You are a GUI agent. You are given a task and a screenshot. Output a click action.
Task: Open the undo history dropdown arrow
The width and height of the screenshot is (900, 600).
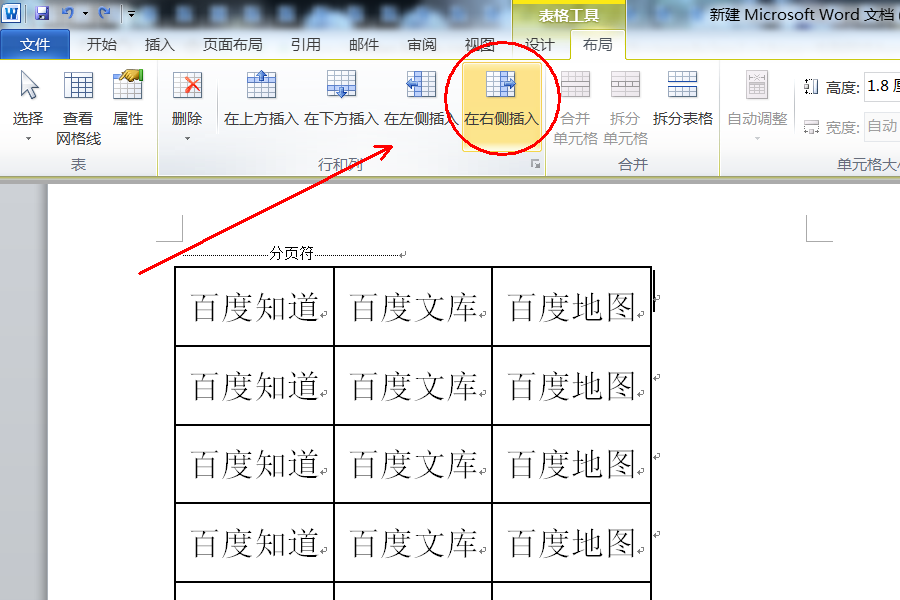(85, 13)
